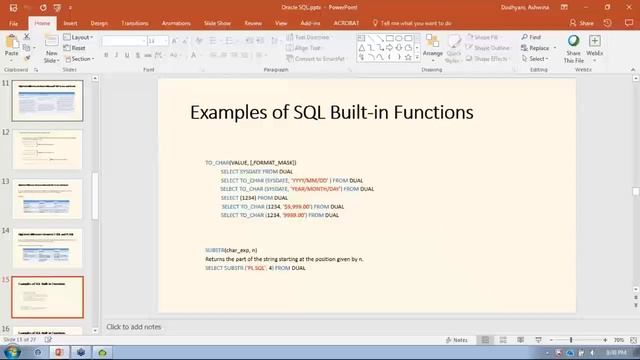Viewport: 640px width, 360px height.
Task: Open the Layout dropdown
Action: click(78, 37)
